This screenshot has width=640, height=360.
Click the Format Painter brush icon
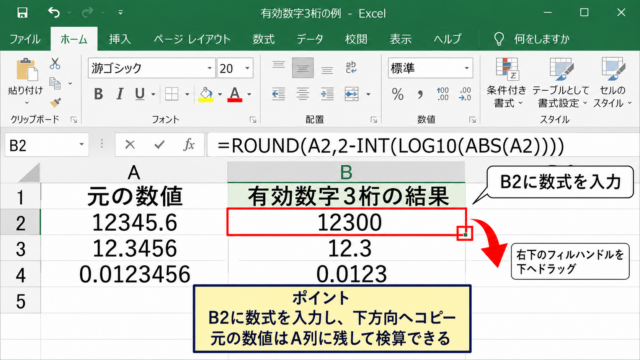55,102
